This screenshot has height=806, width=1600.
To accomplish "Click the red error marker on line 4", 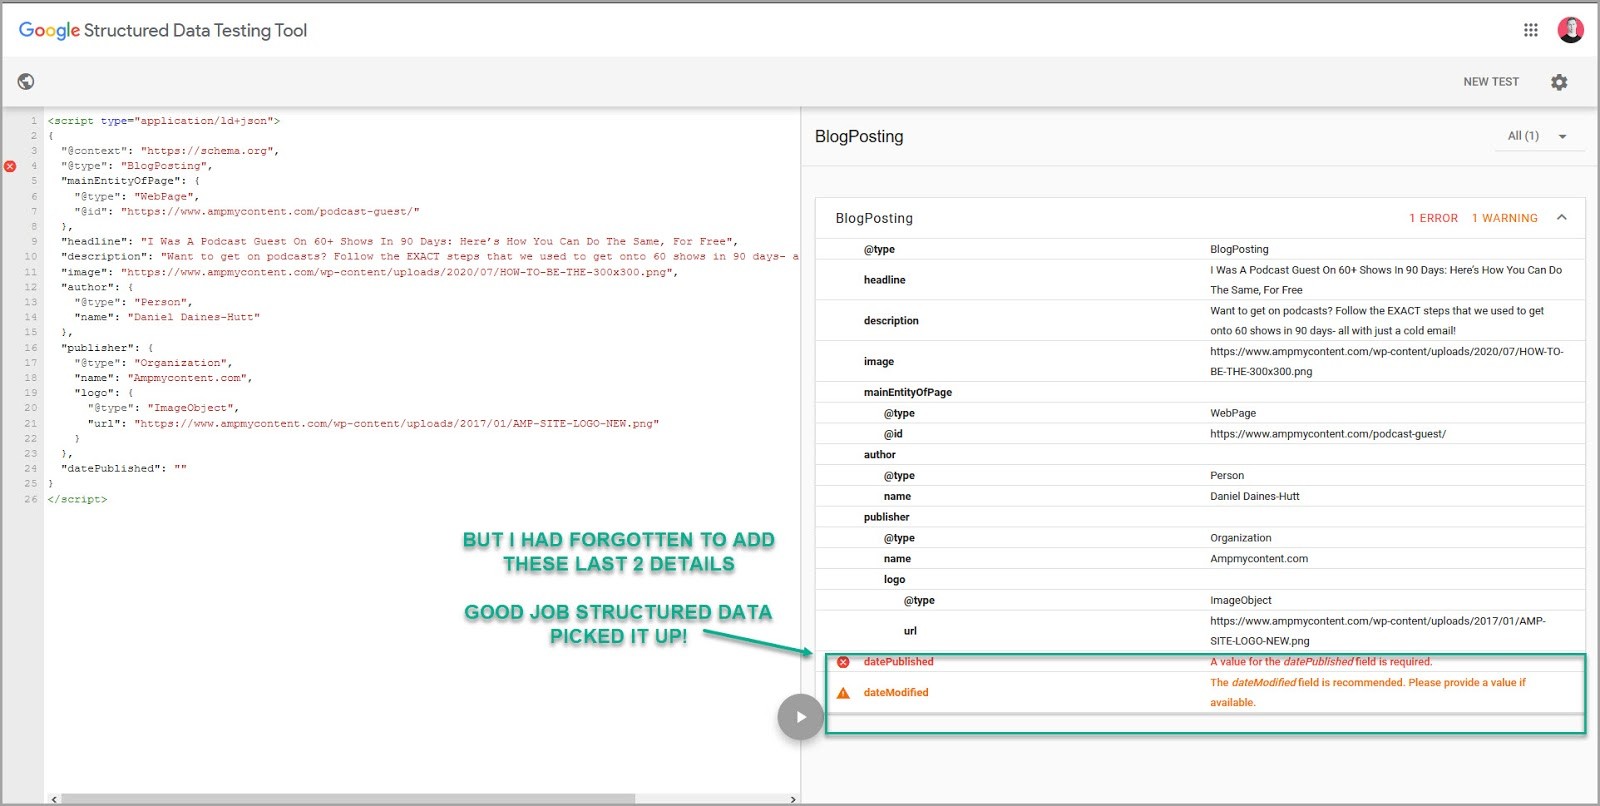I will [x=10, y=166].
